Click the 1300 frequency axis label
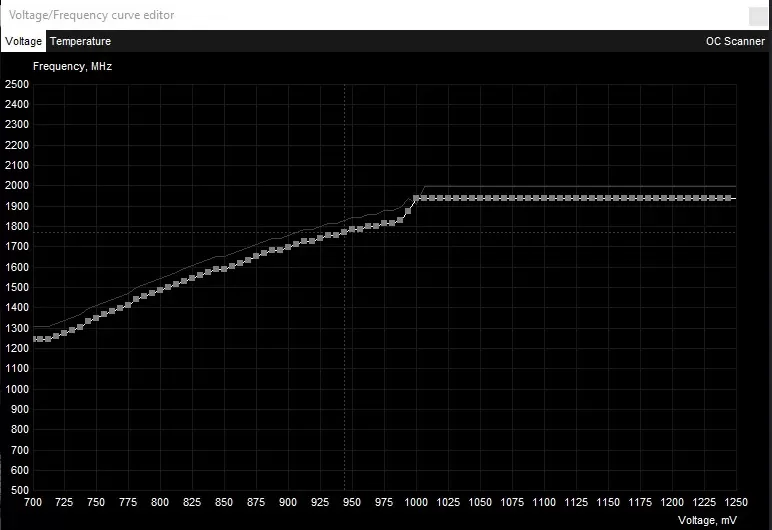 pyautogui.click(x=17, y=328)
